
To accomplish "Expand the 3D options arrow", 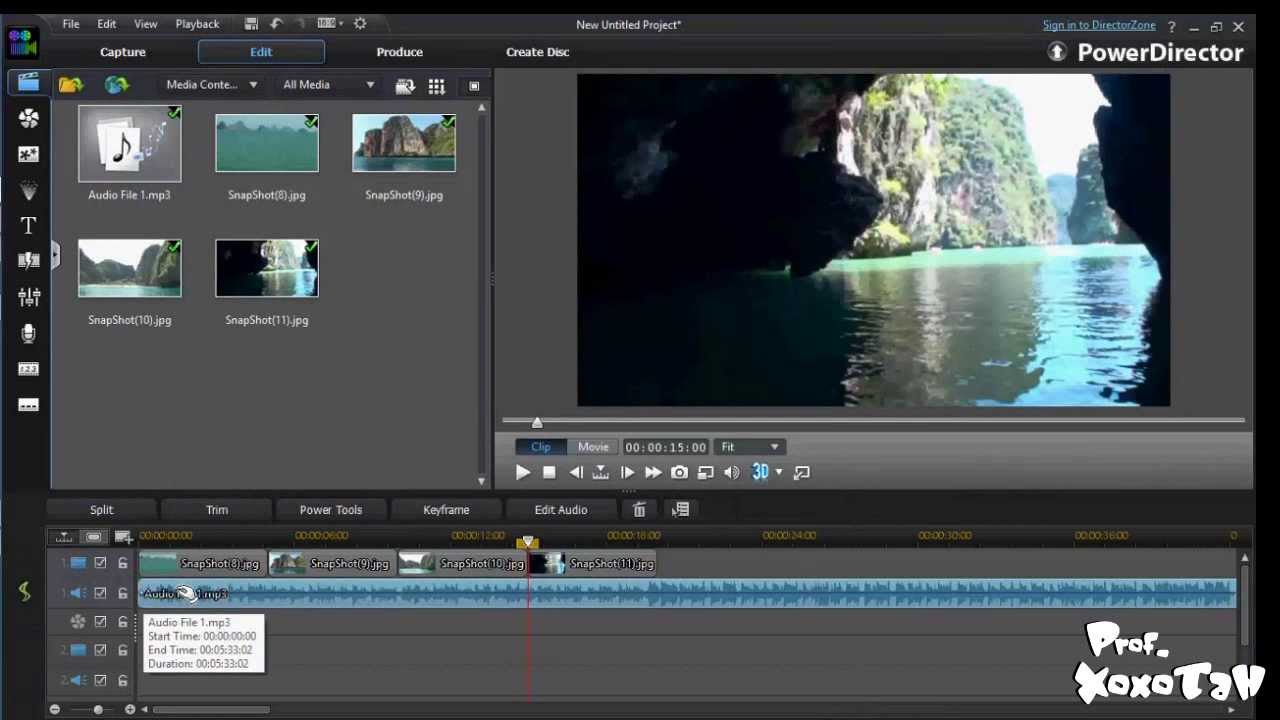I will coord(779,472).
